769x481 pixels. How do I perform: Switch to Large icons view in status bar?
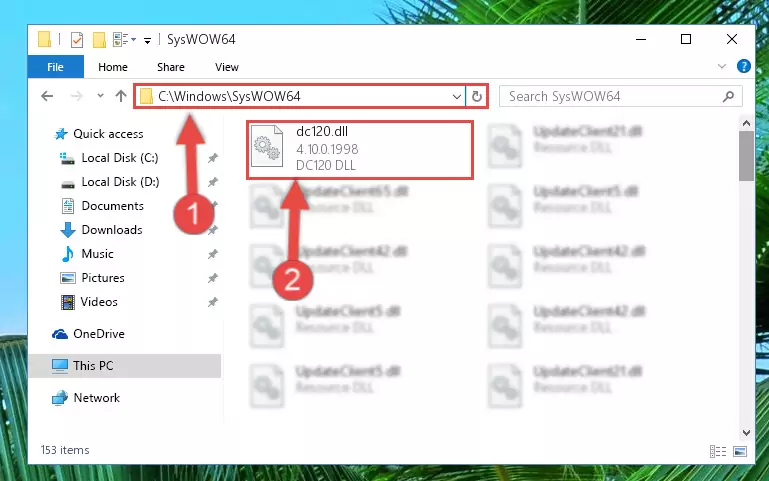click(x=740, y=451)
